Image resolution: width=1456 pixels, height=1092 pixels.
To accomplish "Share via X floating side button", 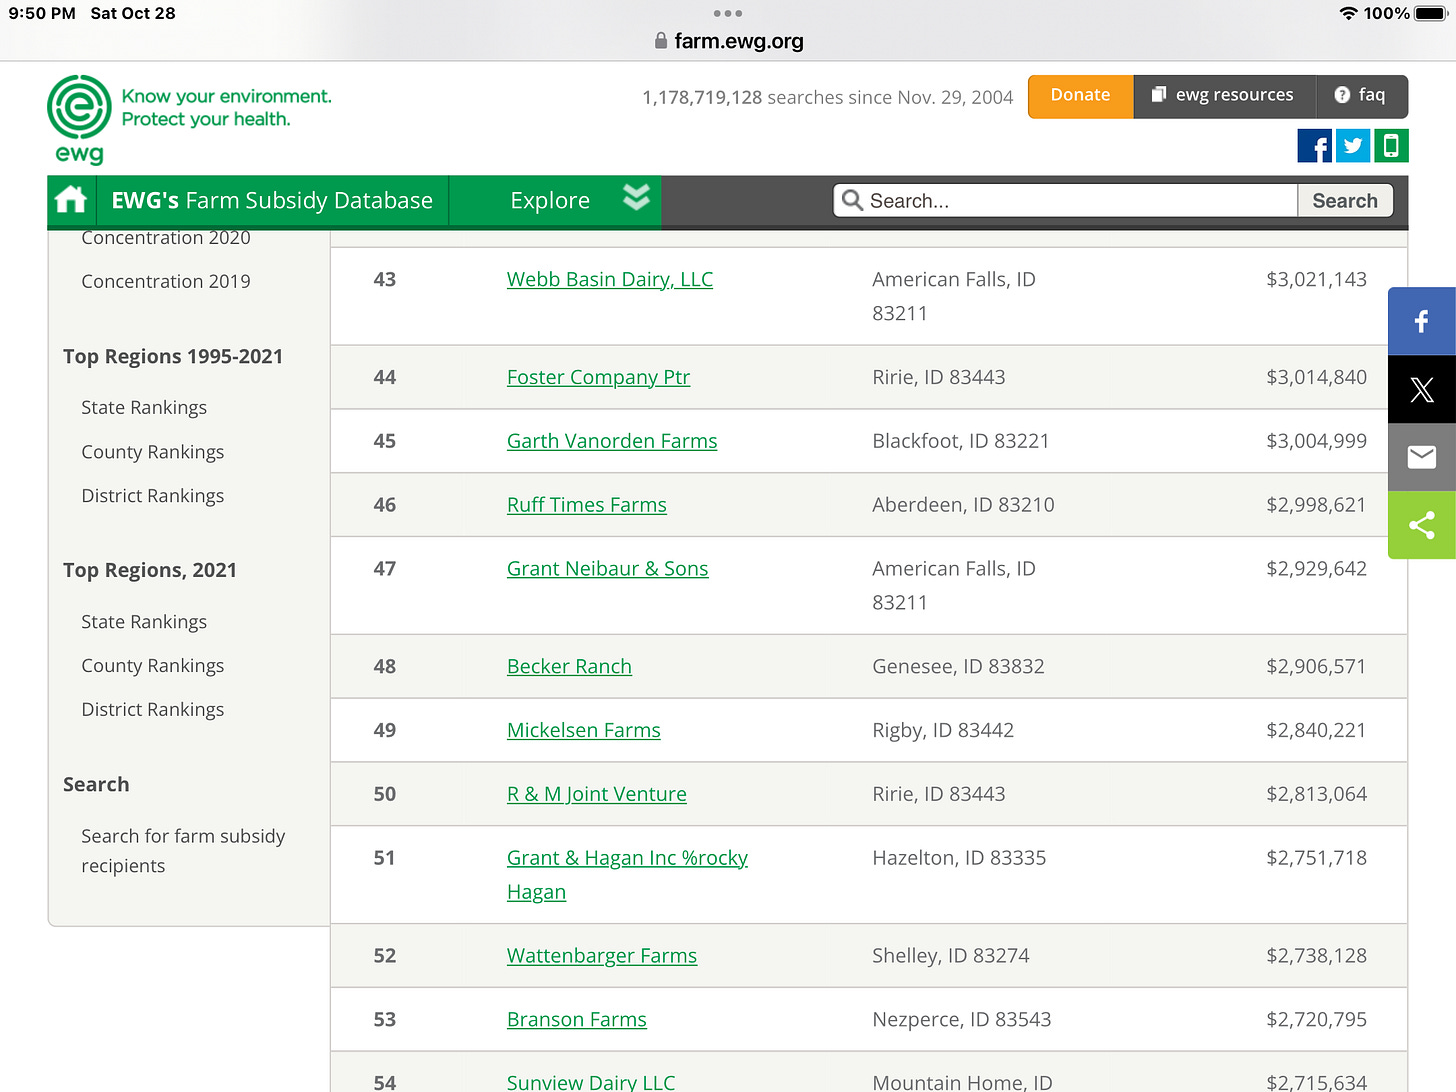I will click(x=1422, y=389).
